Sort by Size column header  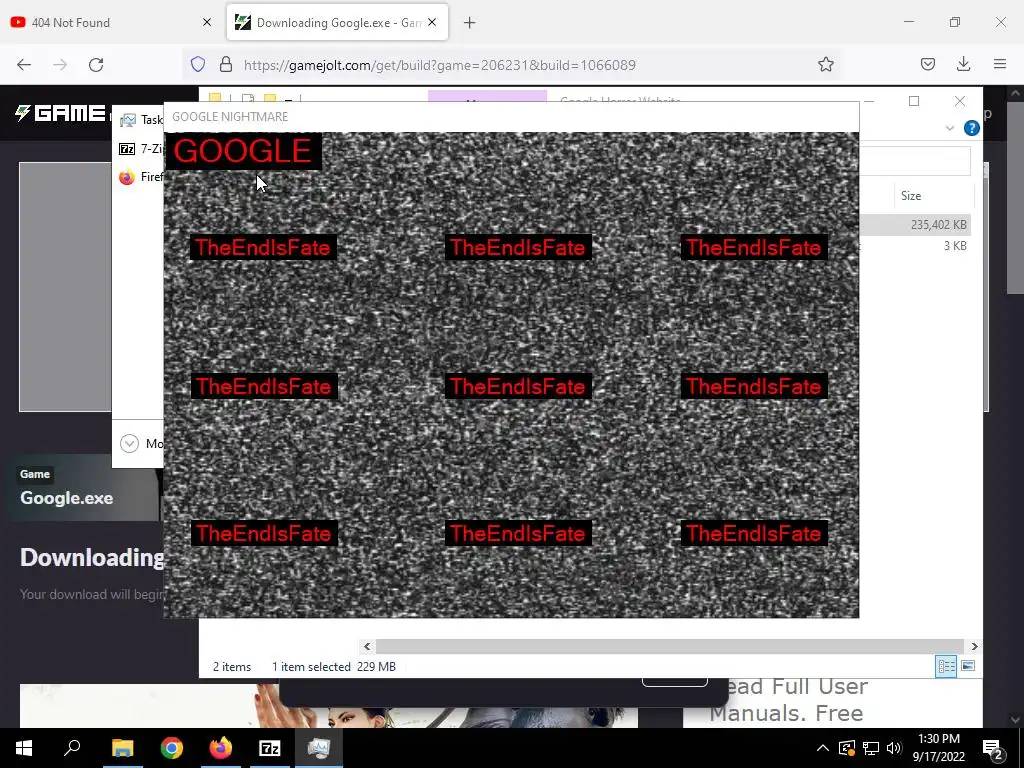click(911, 196)
